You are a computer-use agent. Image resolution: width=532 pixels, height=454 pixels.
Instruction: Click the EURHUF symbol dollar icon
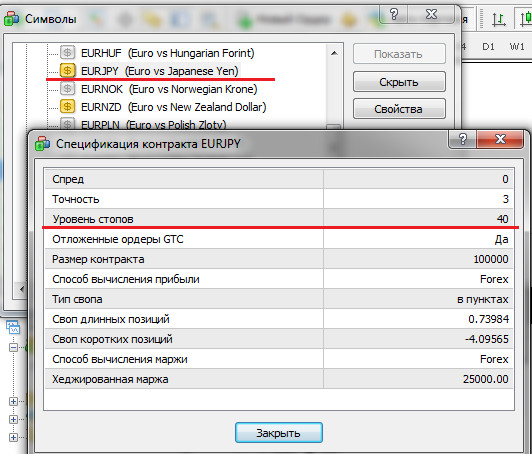[68, 53]
